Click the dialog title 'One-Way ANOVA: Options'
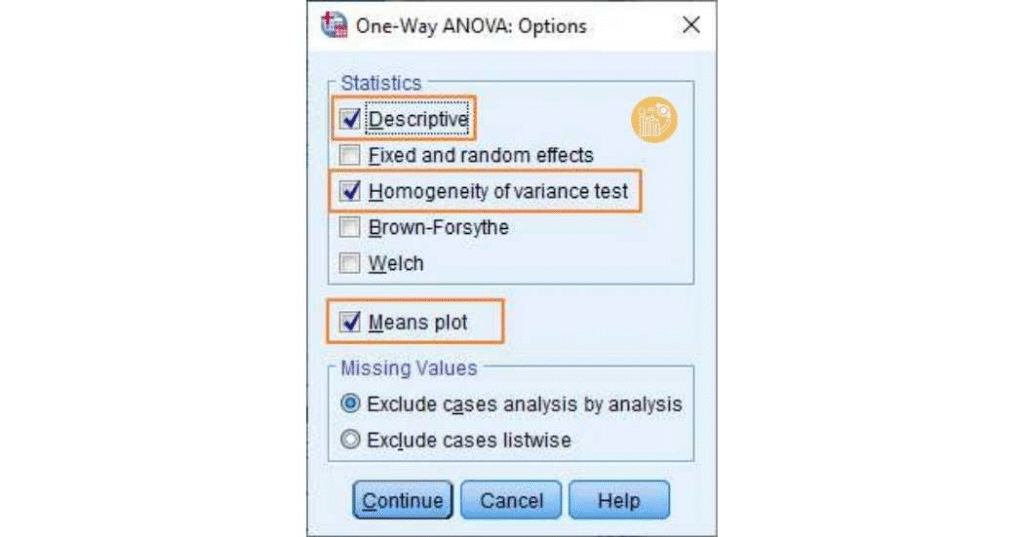This screenshot has height=537, width=1024. [468, 26]
